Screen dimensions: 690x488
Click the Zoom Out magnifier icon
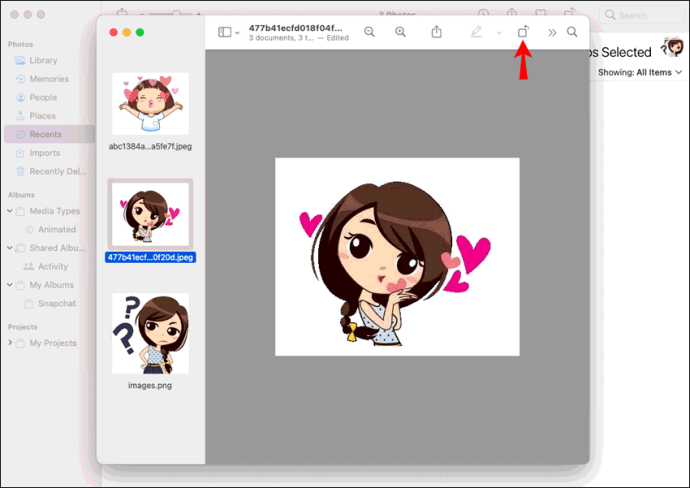[x=370, y=32]
